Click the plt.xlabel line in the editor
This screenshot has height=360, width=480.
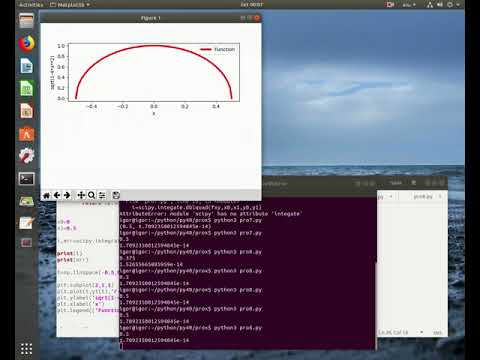[x=80, y=304]
